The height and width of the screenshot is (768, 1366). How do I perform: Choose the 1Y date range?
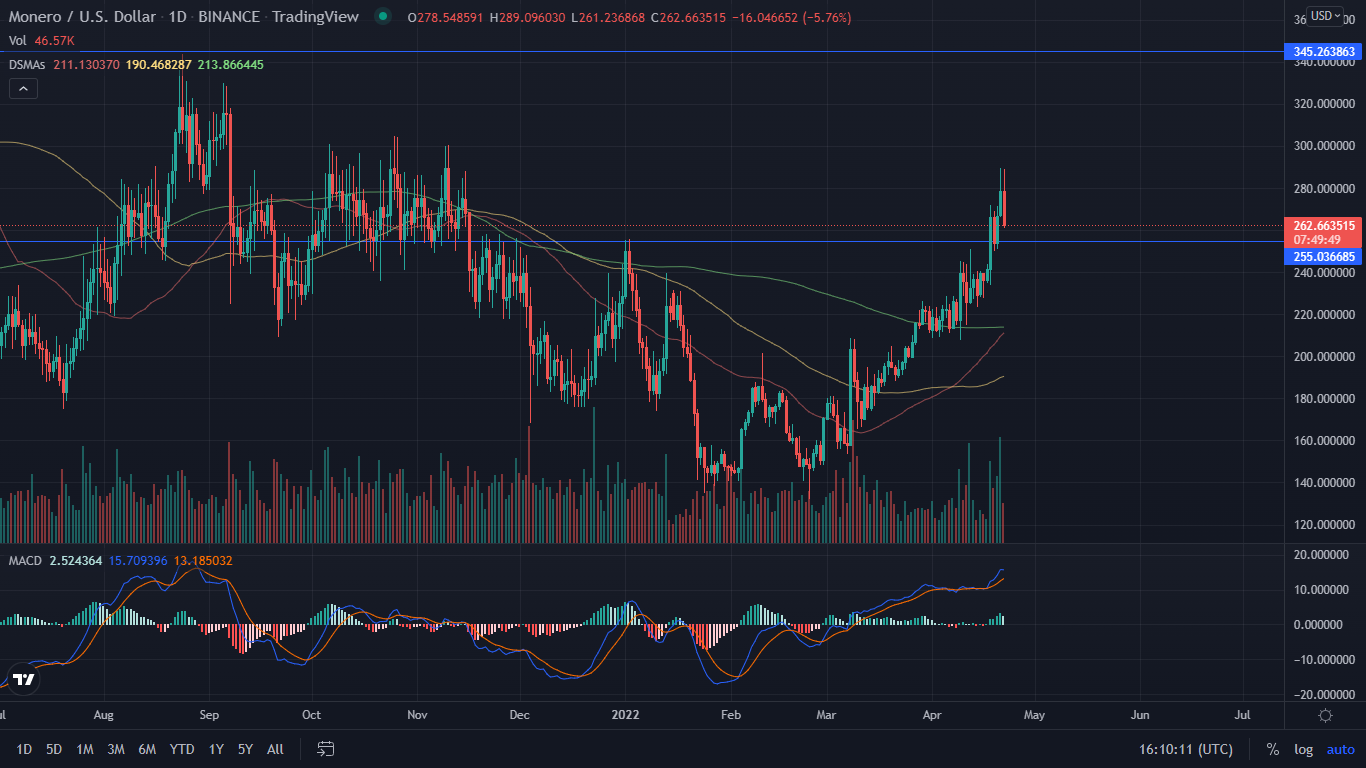point(216,749)
